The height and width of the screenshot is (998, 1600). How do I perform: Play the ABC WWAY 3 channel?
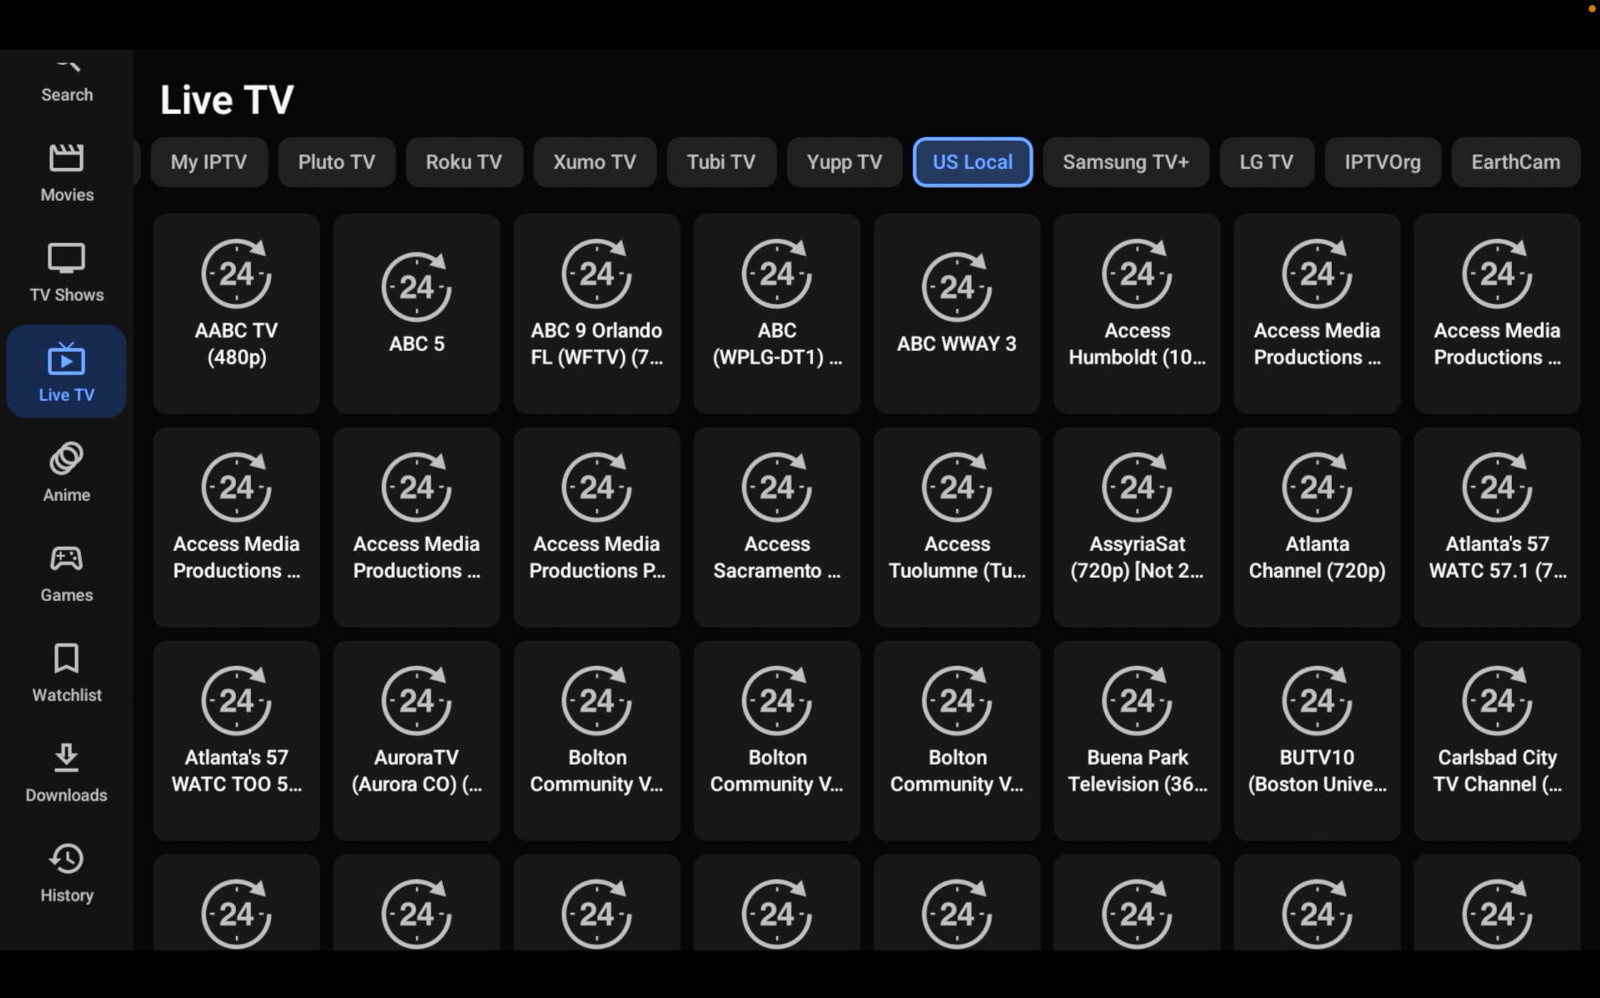tap(957, 313)
